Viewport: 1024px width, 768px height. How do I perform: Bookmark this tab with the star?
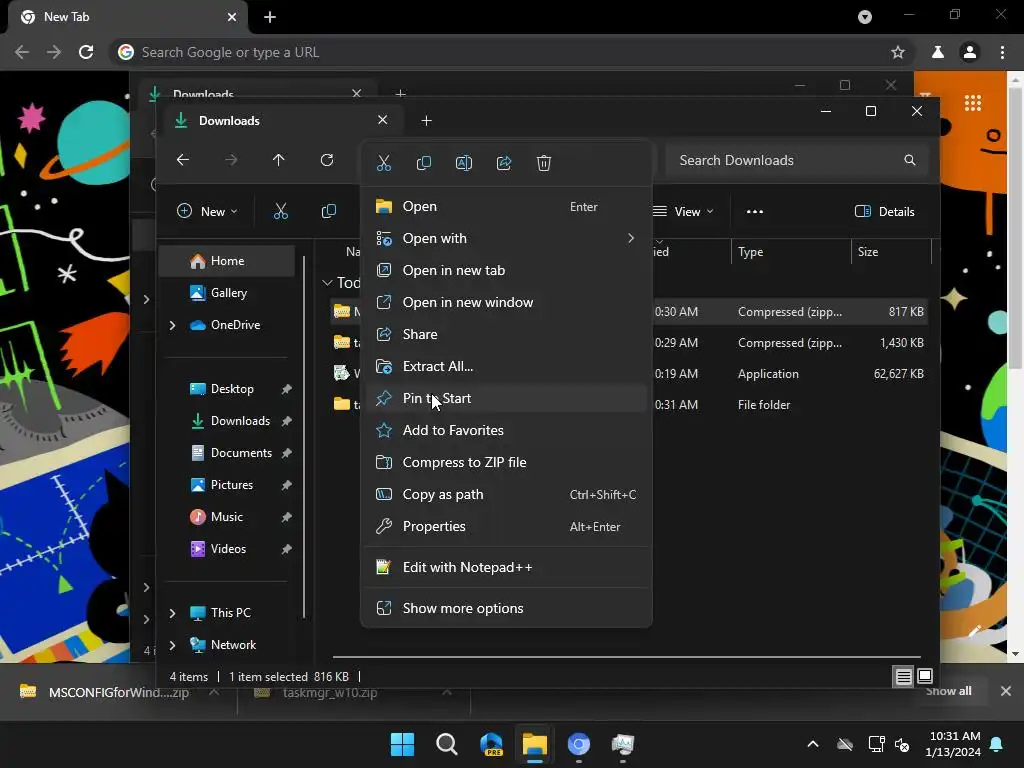(x=898, y=52)
